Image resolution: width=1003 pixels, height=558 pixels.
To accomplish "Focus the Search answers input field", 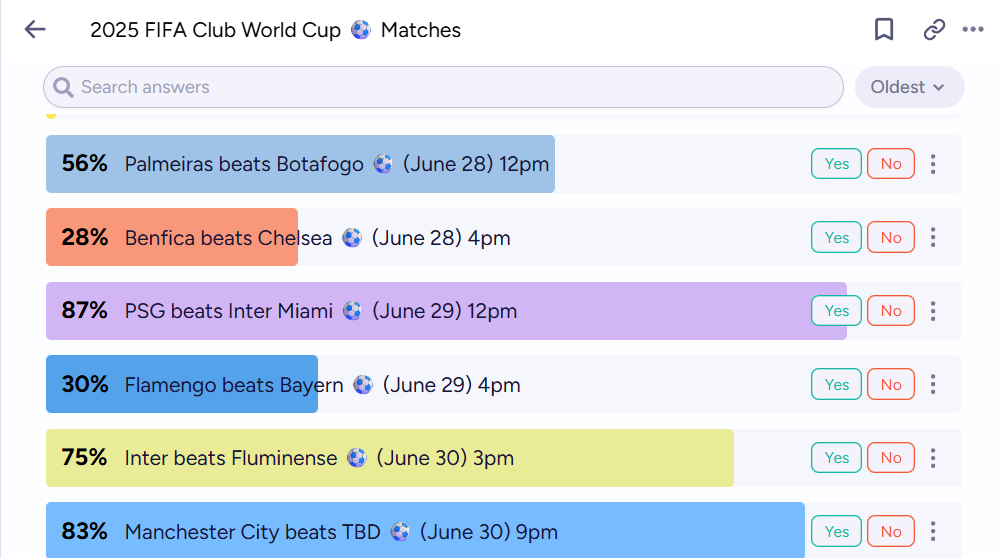I will click(x=450, y=87).
